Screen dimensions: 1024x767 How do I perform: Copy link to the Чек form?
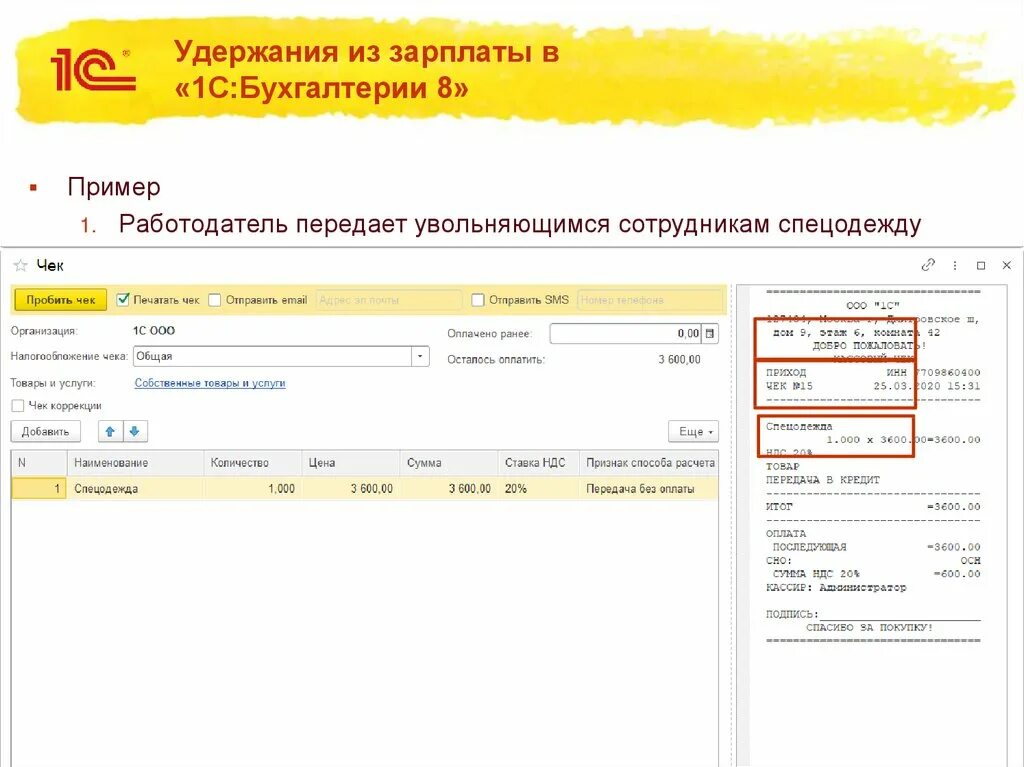(x=928, y=265)
